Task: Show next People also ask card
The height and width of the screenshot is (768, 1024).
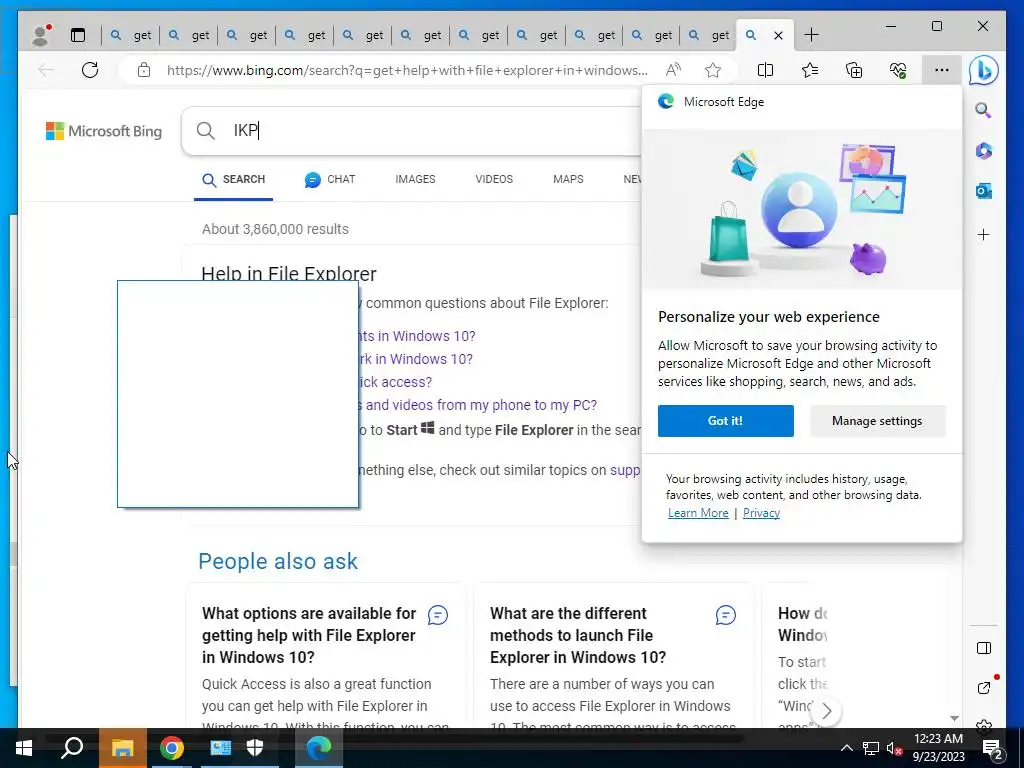Action: [x=826, y=711]
